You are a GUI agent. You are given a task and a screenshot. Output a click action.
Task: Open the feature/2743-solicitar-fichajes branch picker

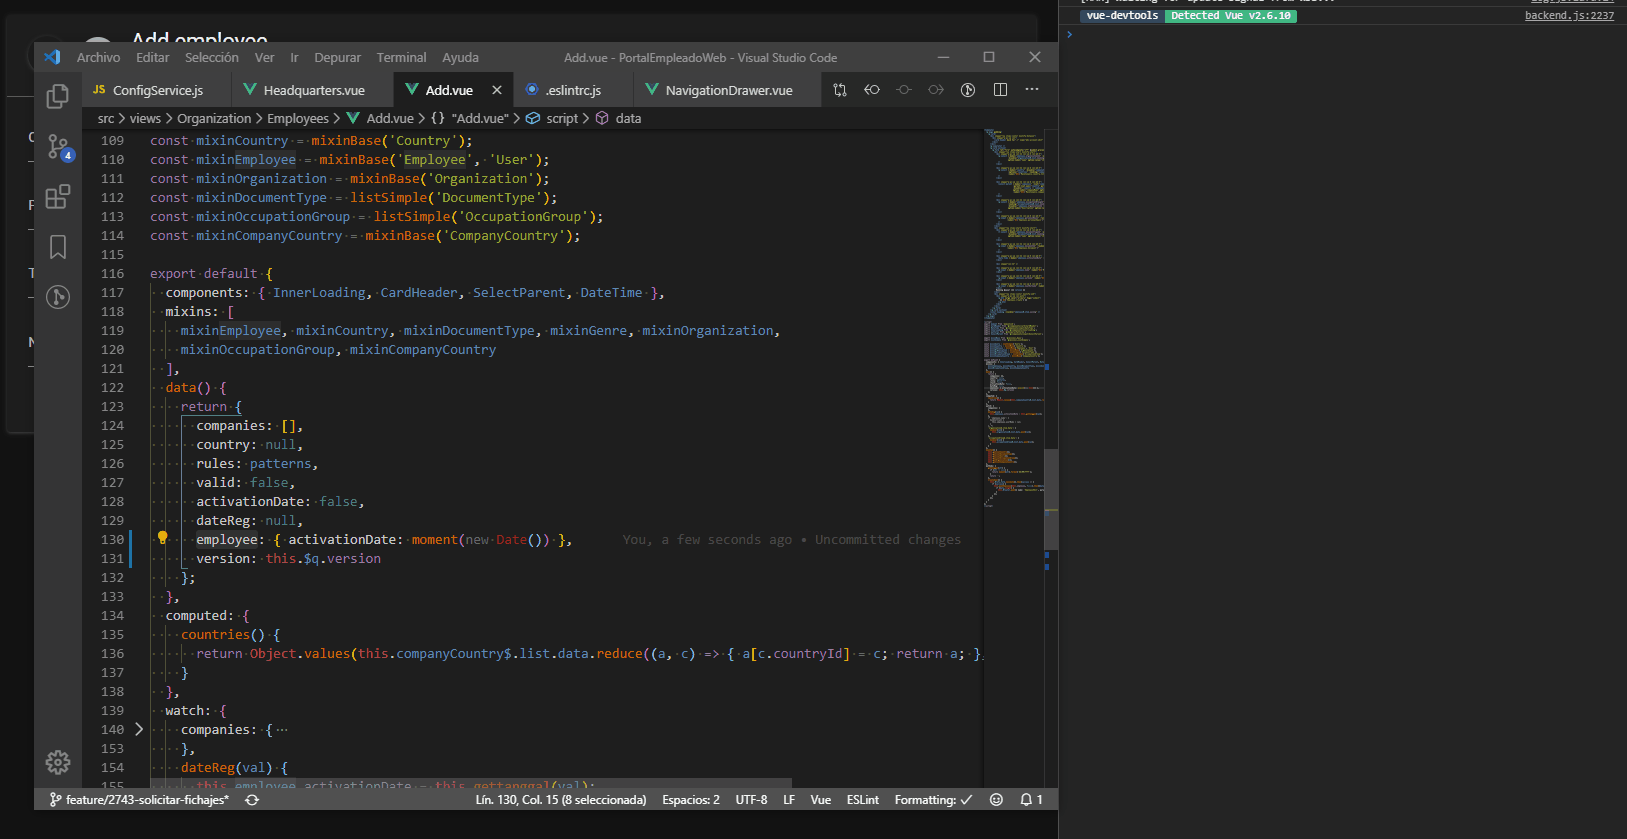coord(139,800)
